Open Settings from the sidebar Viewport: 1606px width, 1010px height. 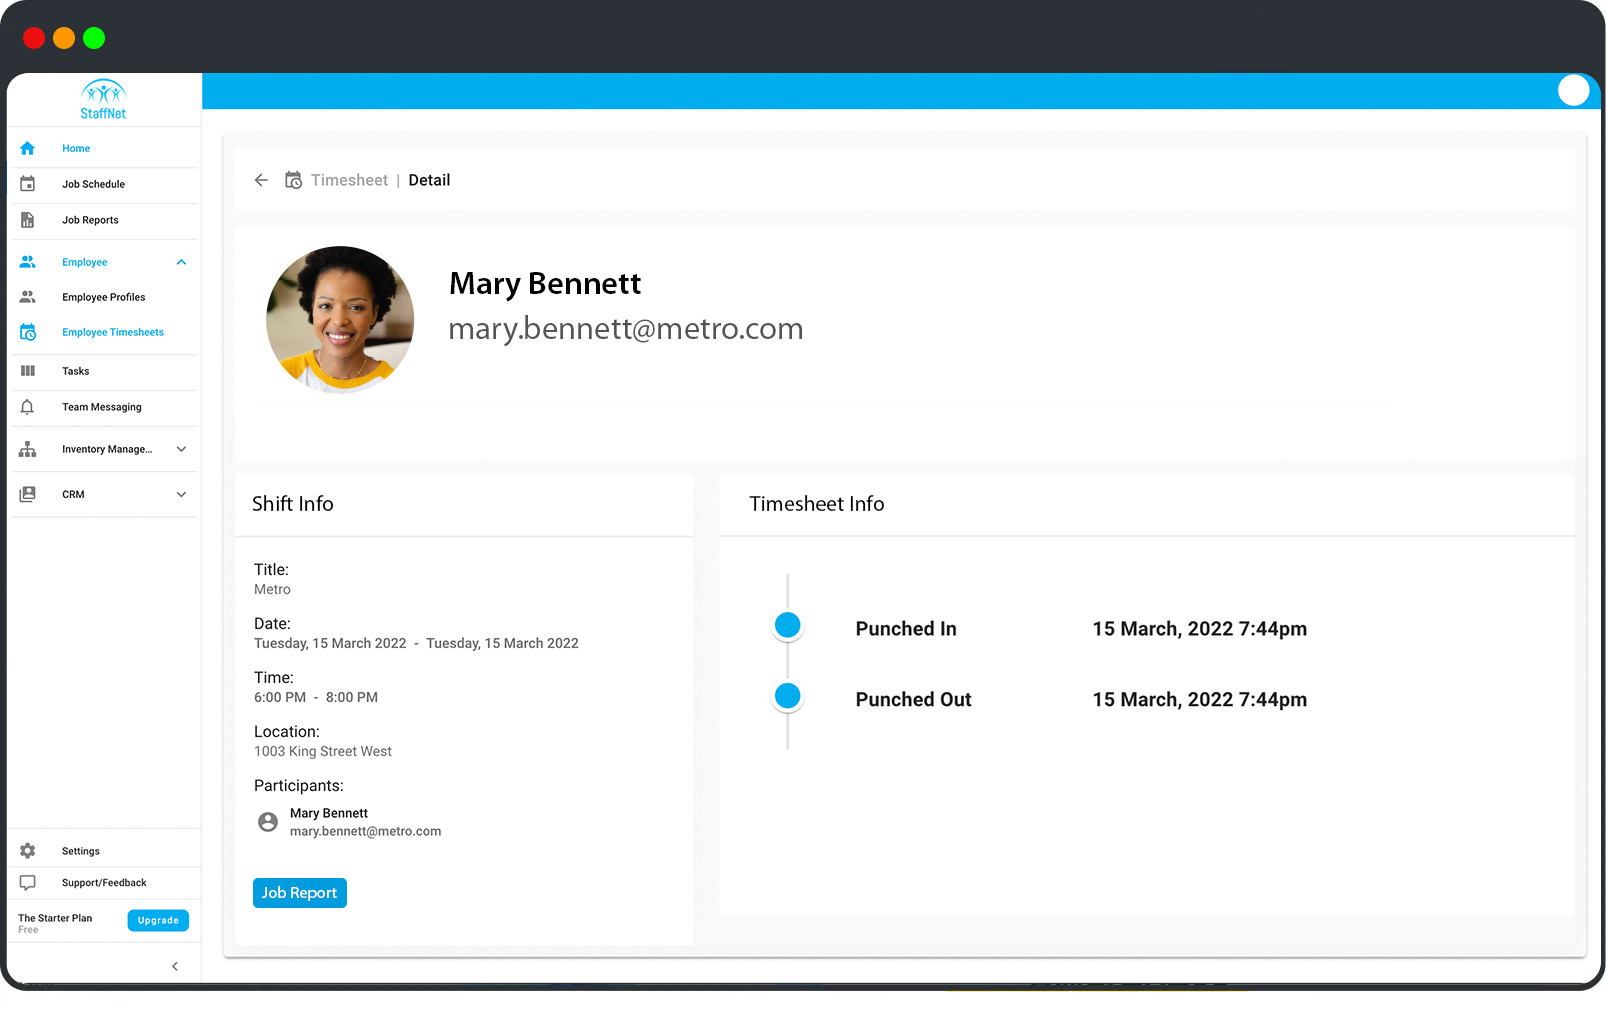(x=81, y=851)
